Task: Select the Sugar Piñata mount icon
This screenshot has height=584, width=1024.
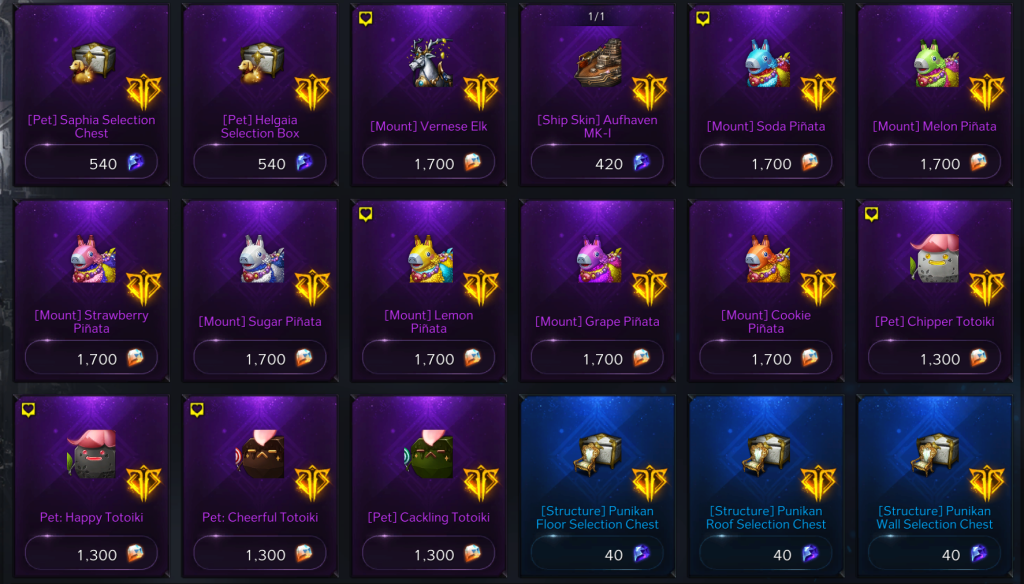Action: coord(261,259)
